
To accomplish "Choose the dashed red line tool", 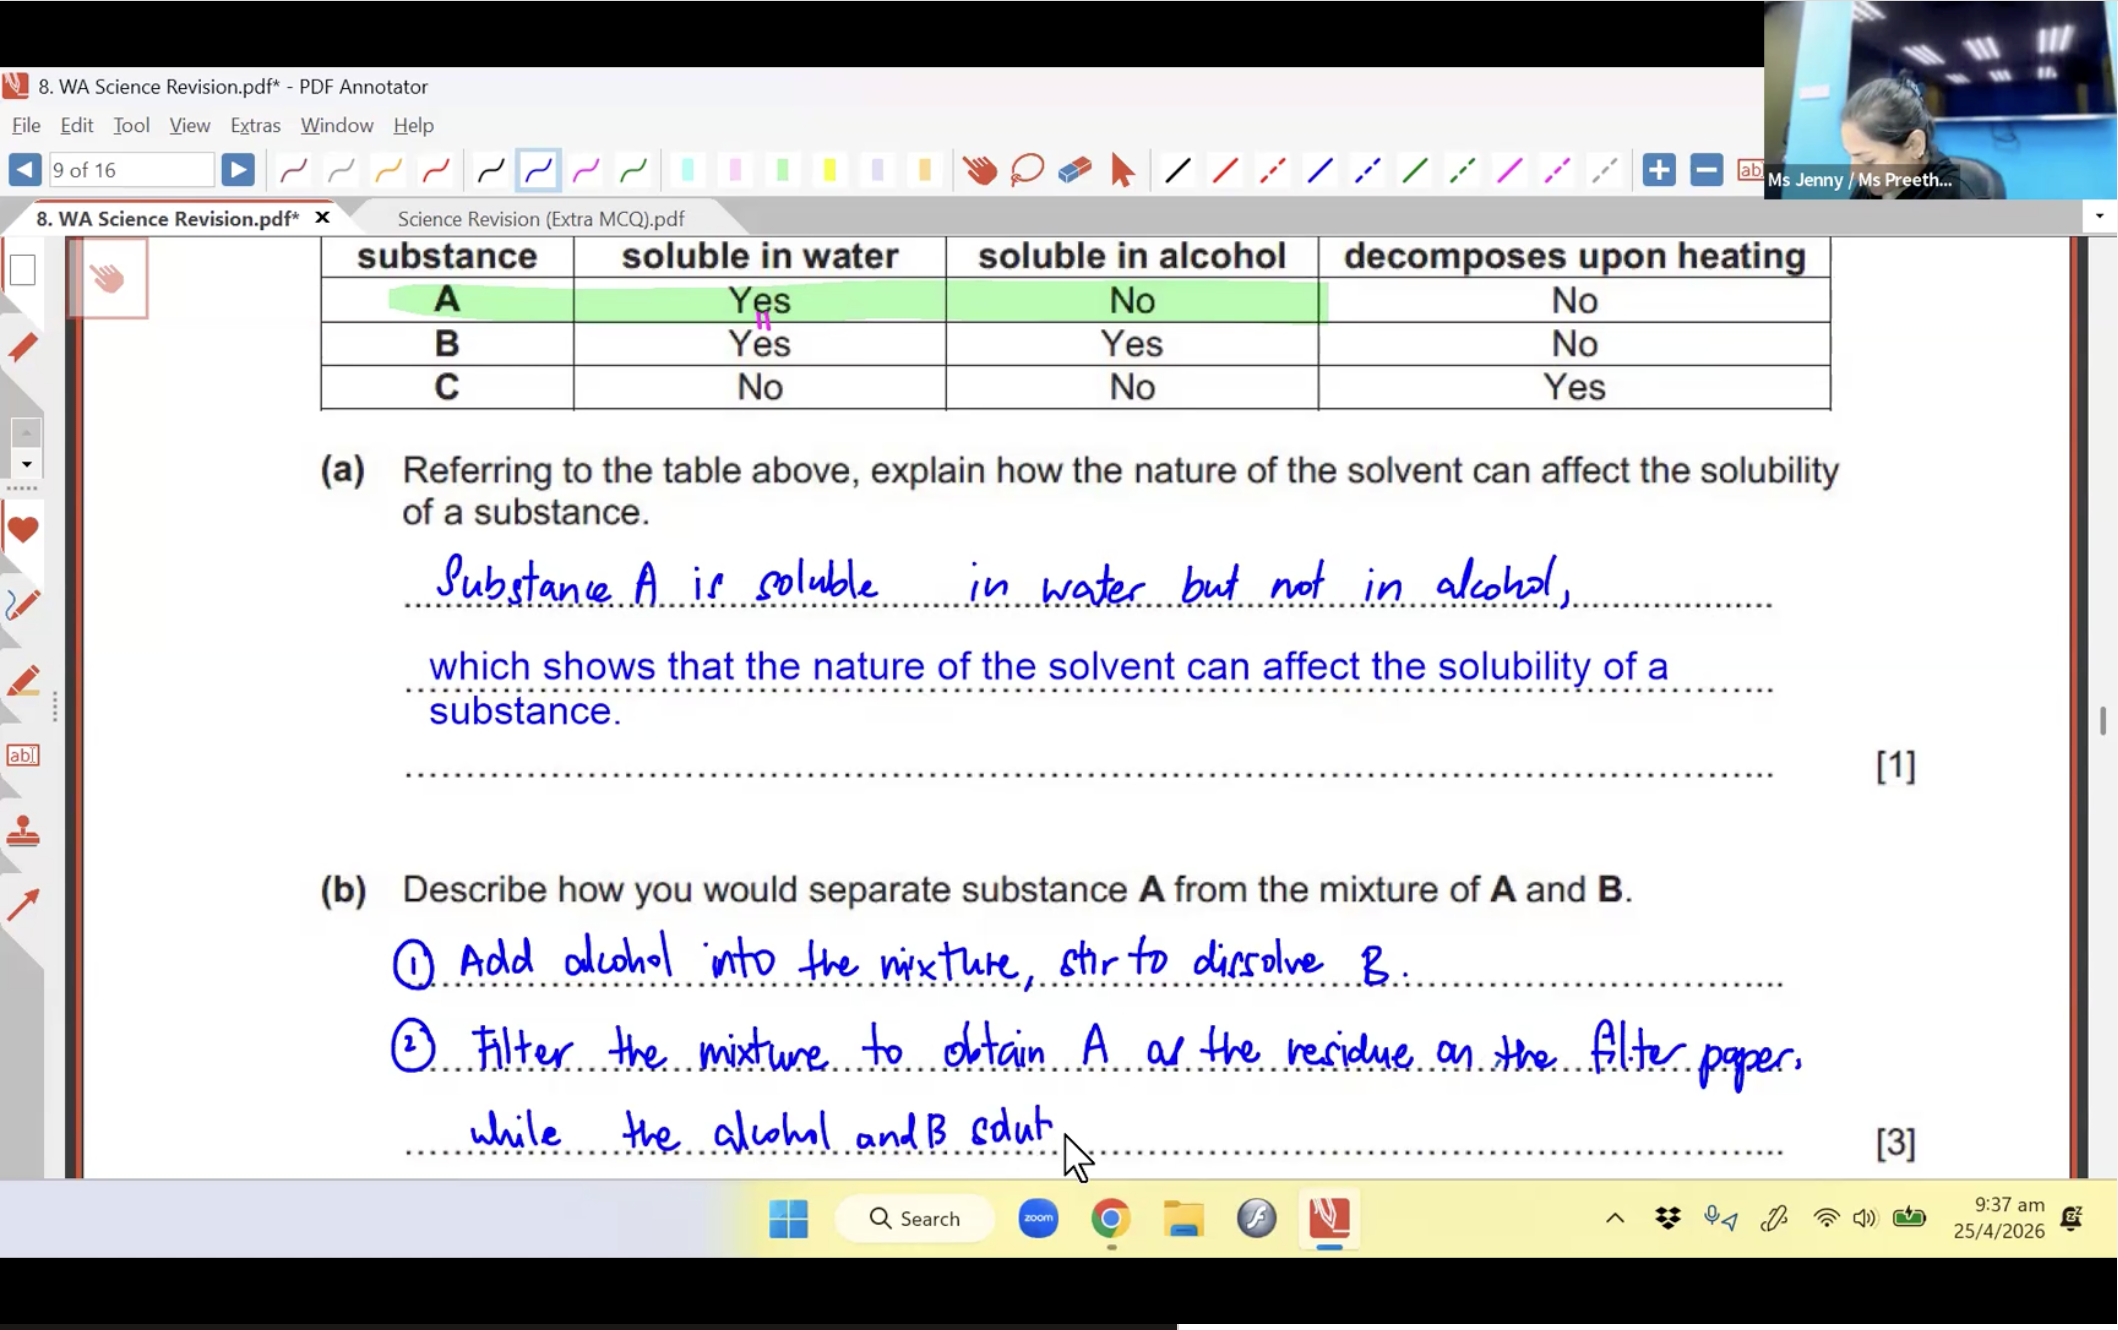I will (x=1272, y=171).
